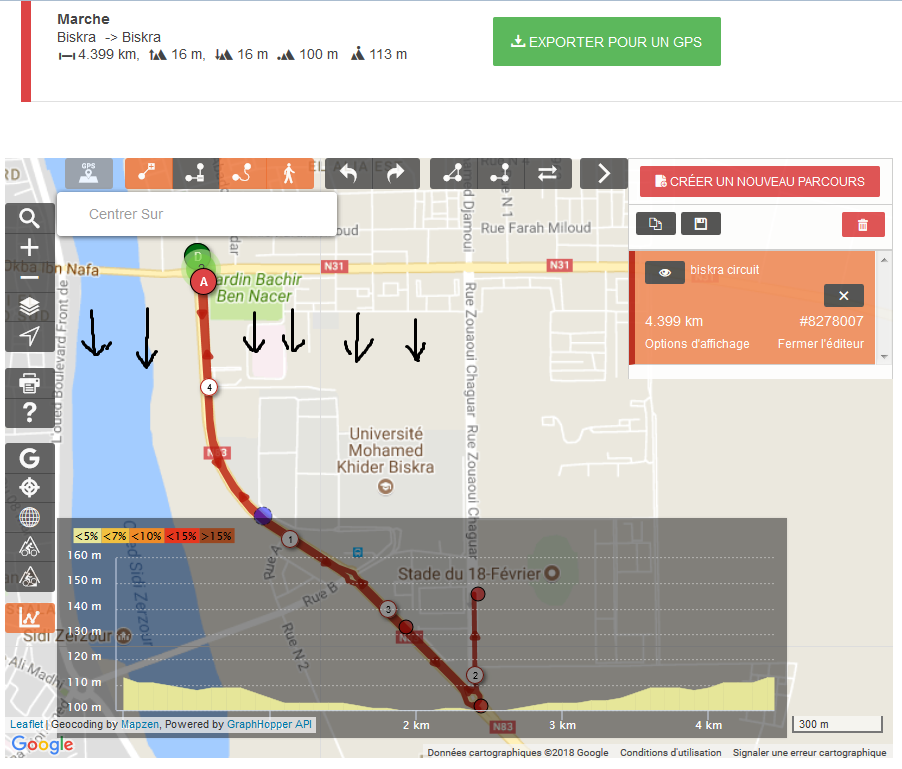Click the crosshair target icon
This screenshot has width=902, height=769.
click(x=29, y=488)
